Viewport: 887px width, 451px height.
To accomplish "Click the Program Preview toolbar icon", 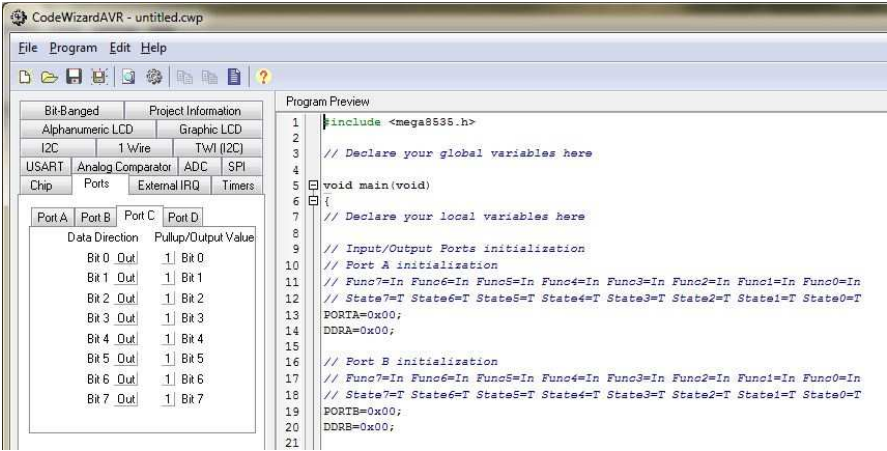I will pyautogui.click(x=128, y=76).
